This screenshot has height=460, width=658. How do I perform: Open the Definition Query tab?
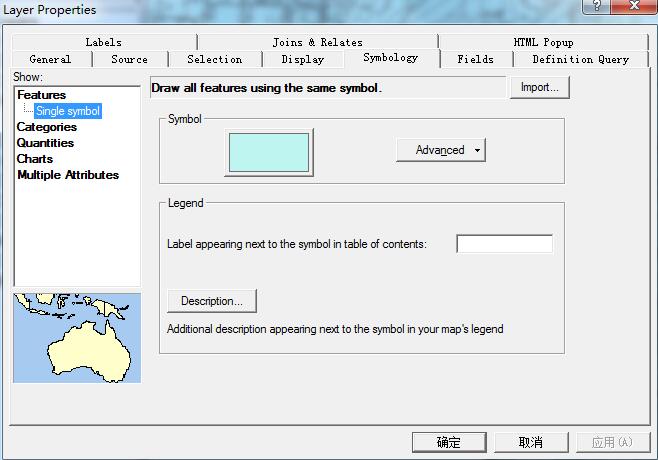click(x=581, y=60)
